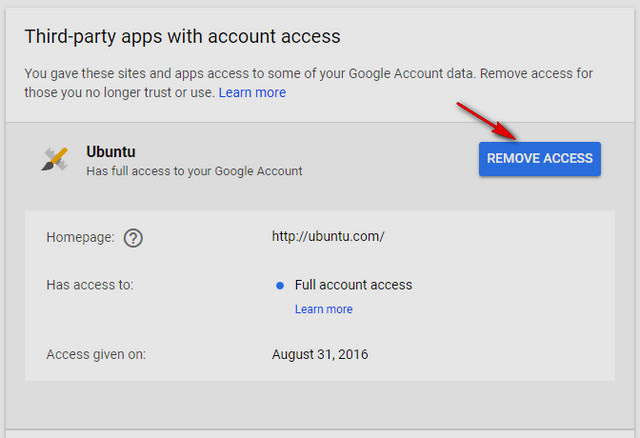
Task: Click the Ubuntu app brush-and-ruler icon
Action: click(x=55, y=159)
